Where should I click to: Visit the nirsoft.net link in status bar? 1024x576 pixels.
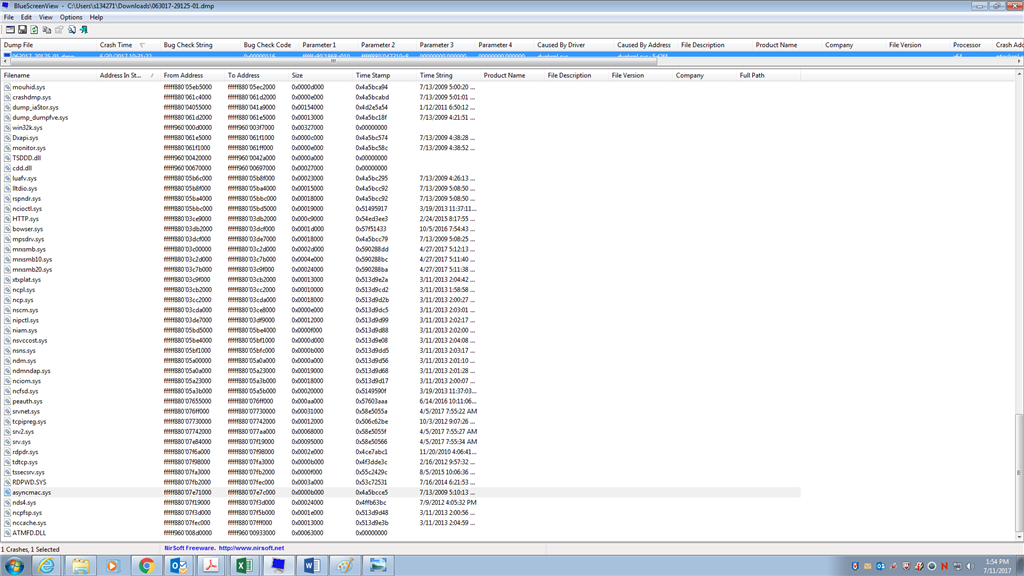pyautogui.click(x=251, y=549)
